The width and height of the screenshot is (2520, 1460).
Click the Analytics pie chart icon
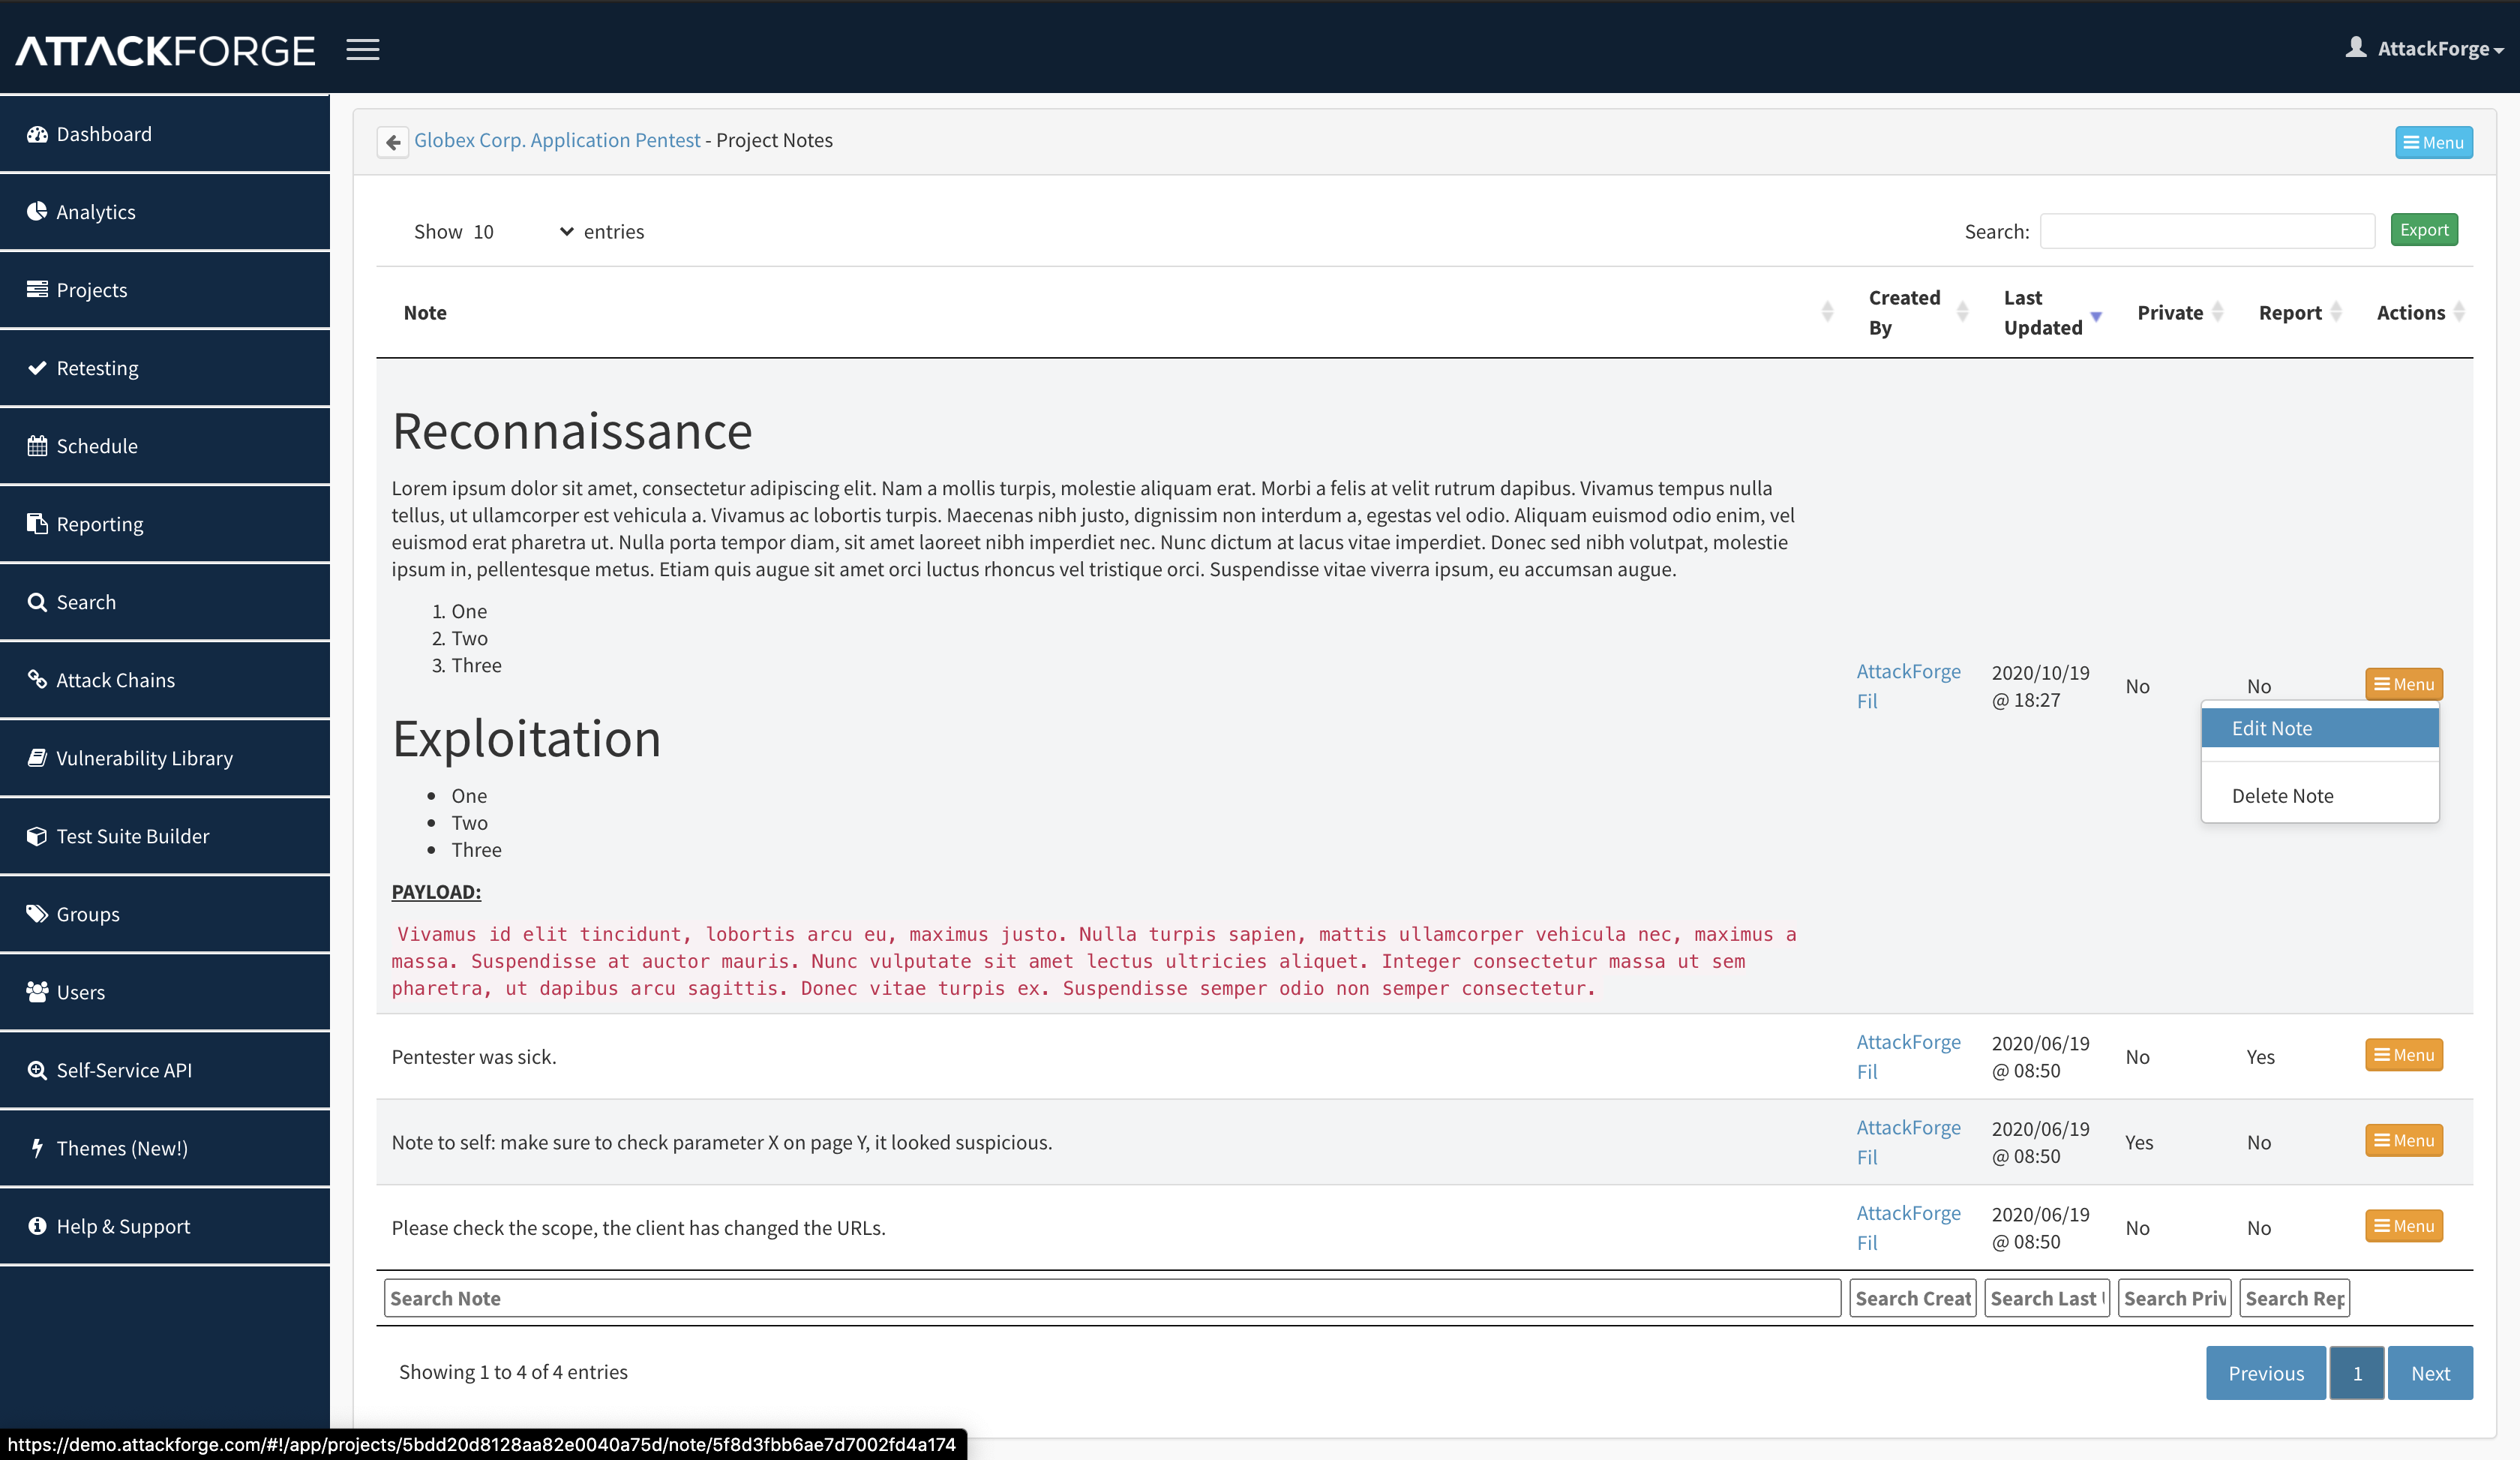(37, 212)
